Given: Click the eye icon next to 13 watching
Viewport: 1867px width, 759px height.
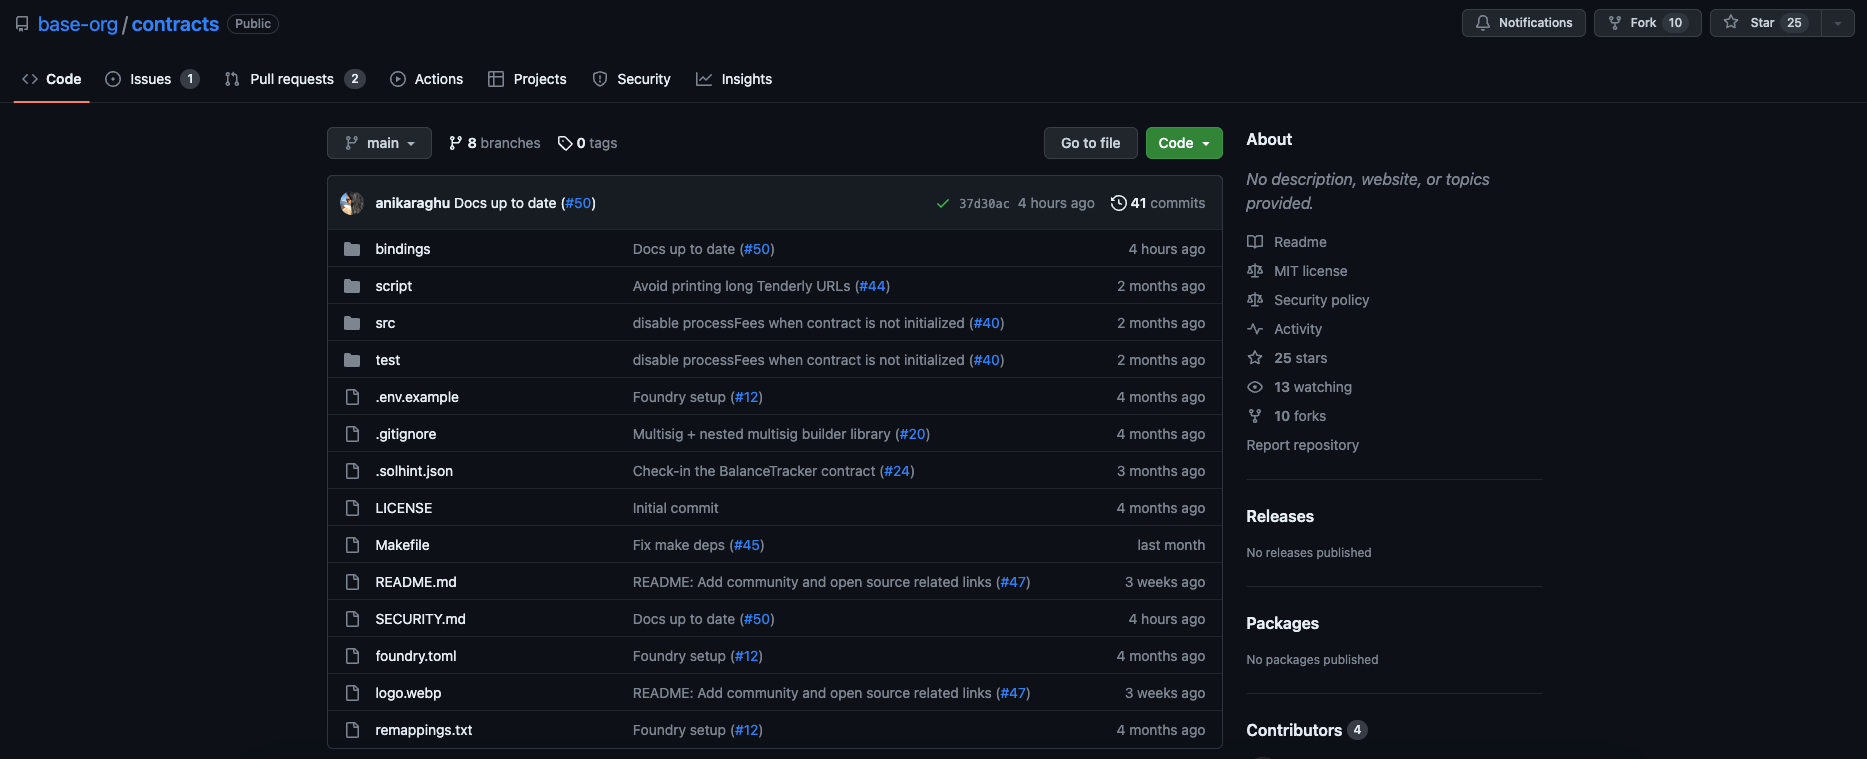Looking at the screenshot, I should point(1255,387).
